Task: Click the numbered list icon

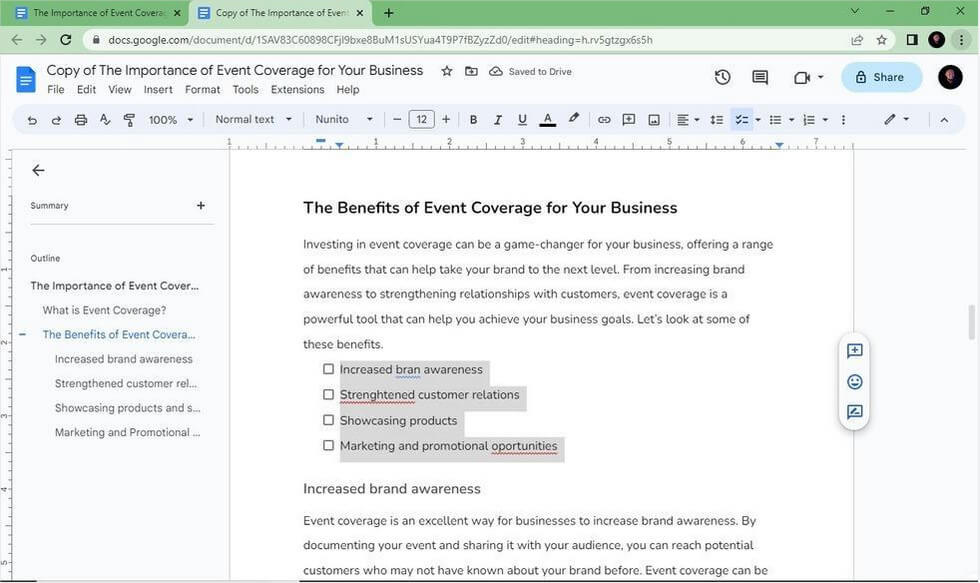Action: tap(809, 119)
